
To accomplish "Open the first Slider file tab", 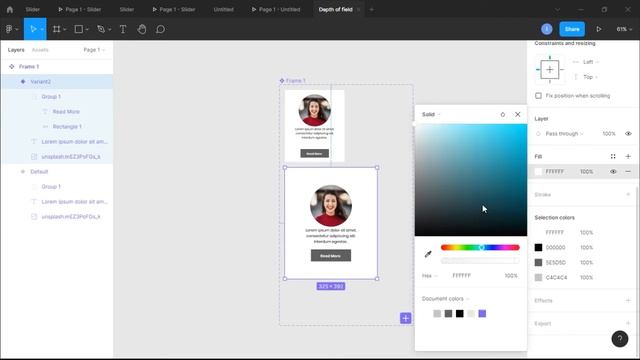I will pyautogui.click(x=33, y=9).
